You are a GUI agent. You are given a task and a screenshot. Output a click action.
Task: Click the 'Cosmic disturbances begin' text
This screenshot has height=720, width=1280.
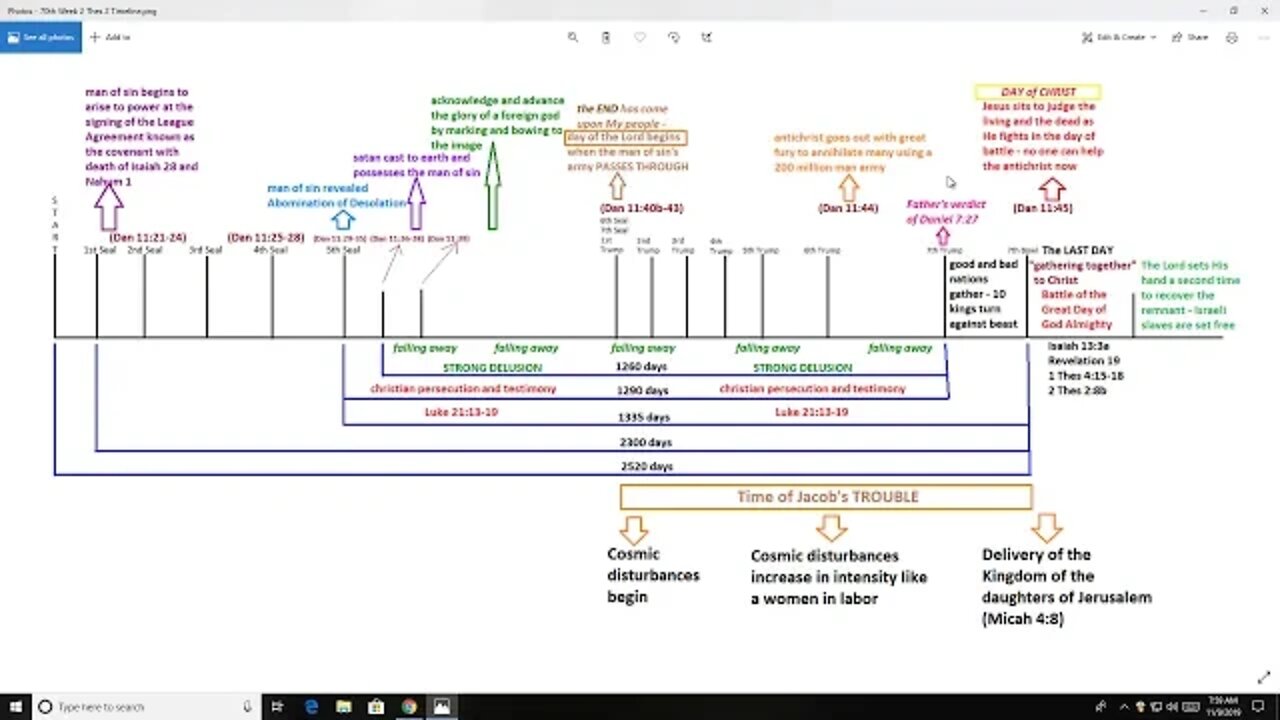[x=653, y=575]
